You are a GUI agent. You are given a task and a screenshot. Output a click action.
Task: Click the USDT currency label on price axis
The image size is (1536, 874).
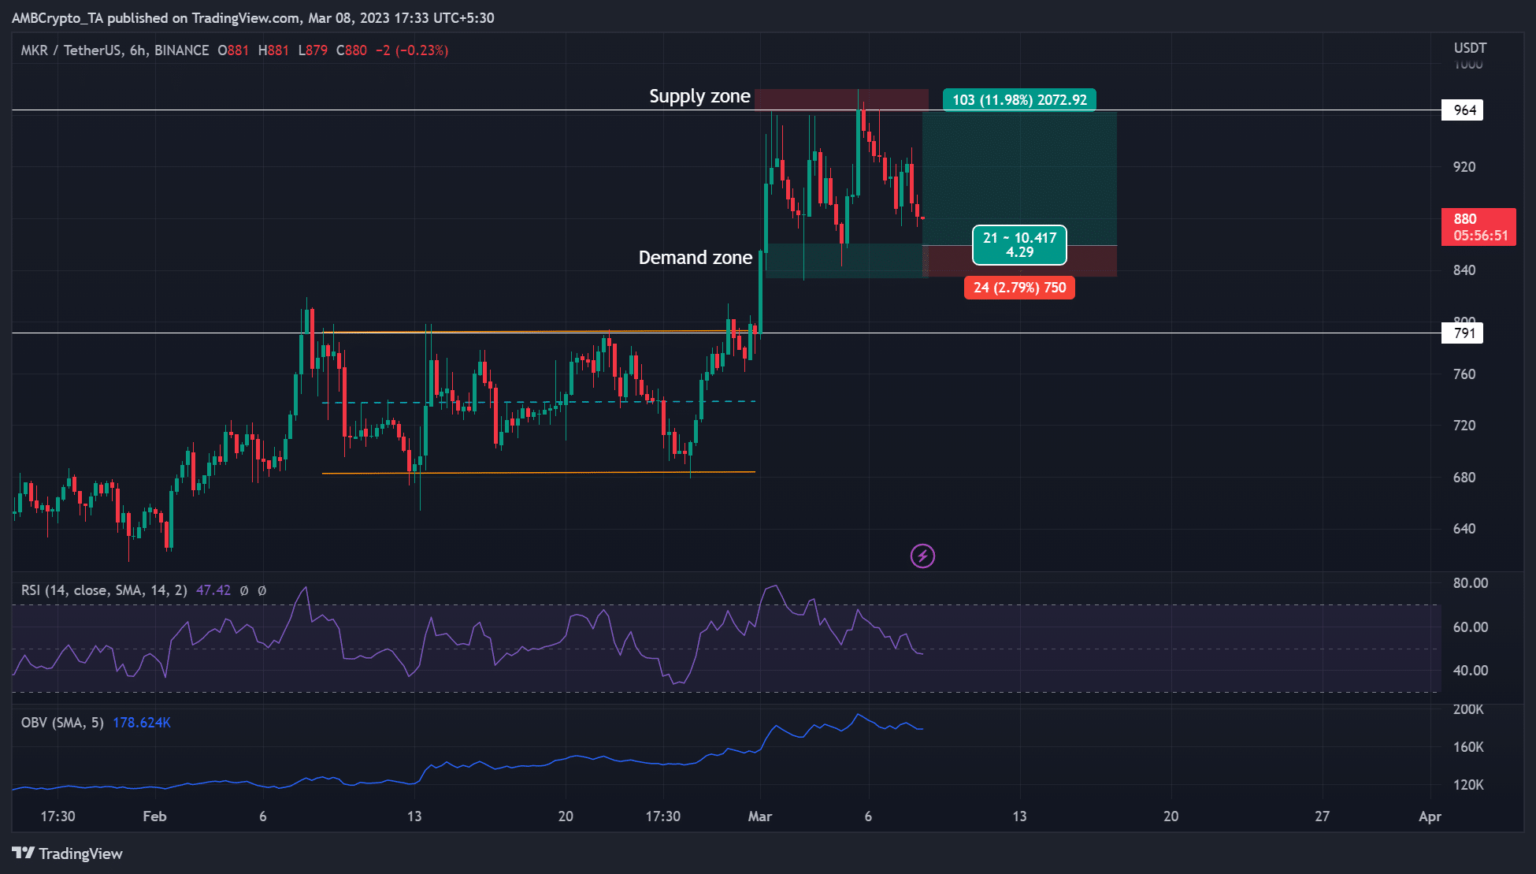1469,48
